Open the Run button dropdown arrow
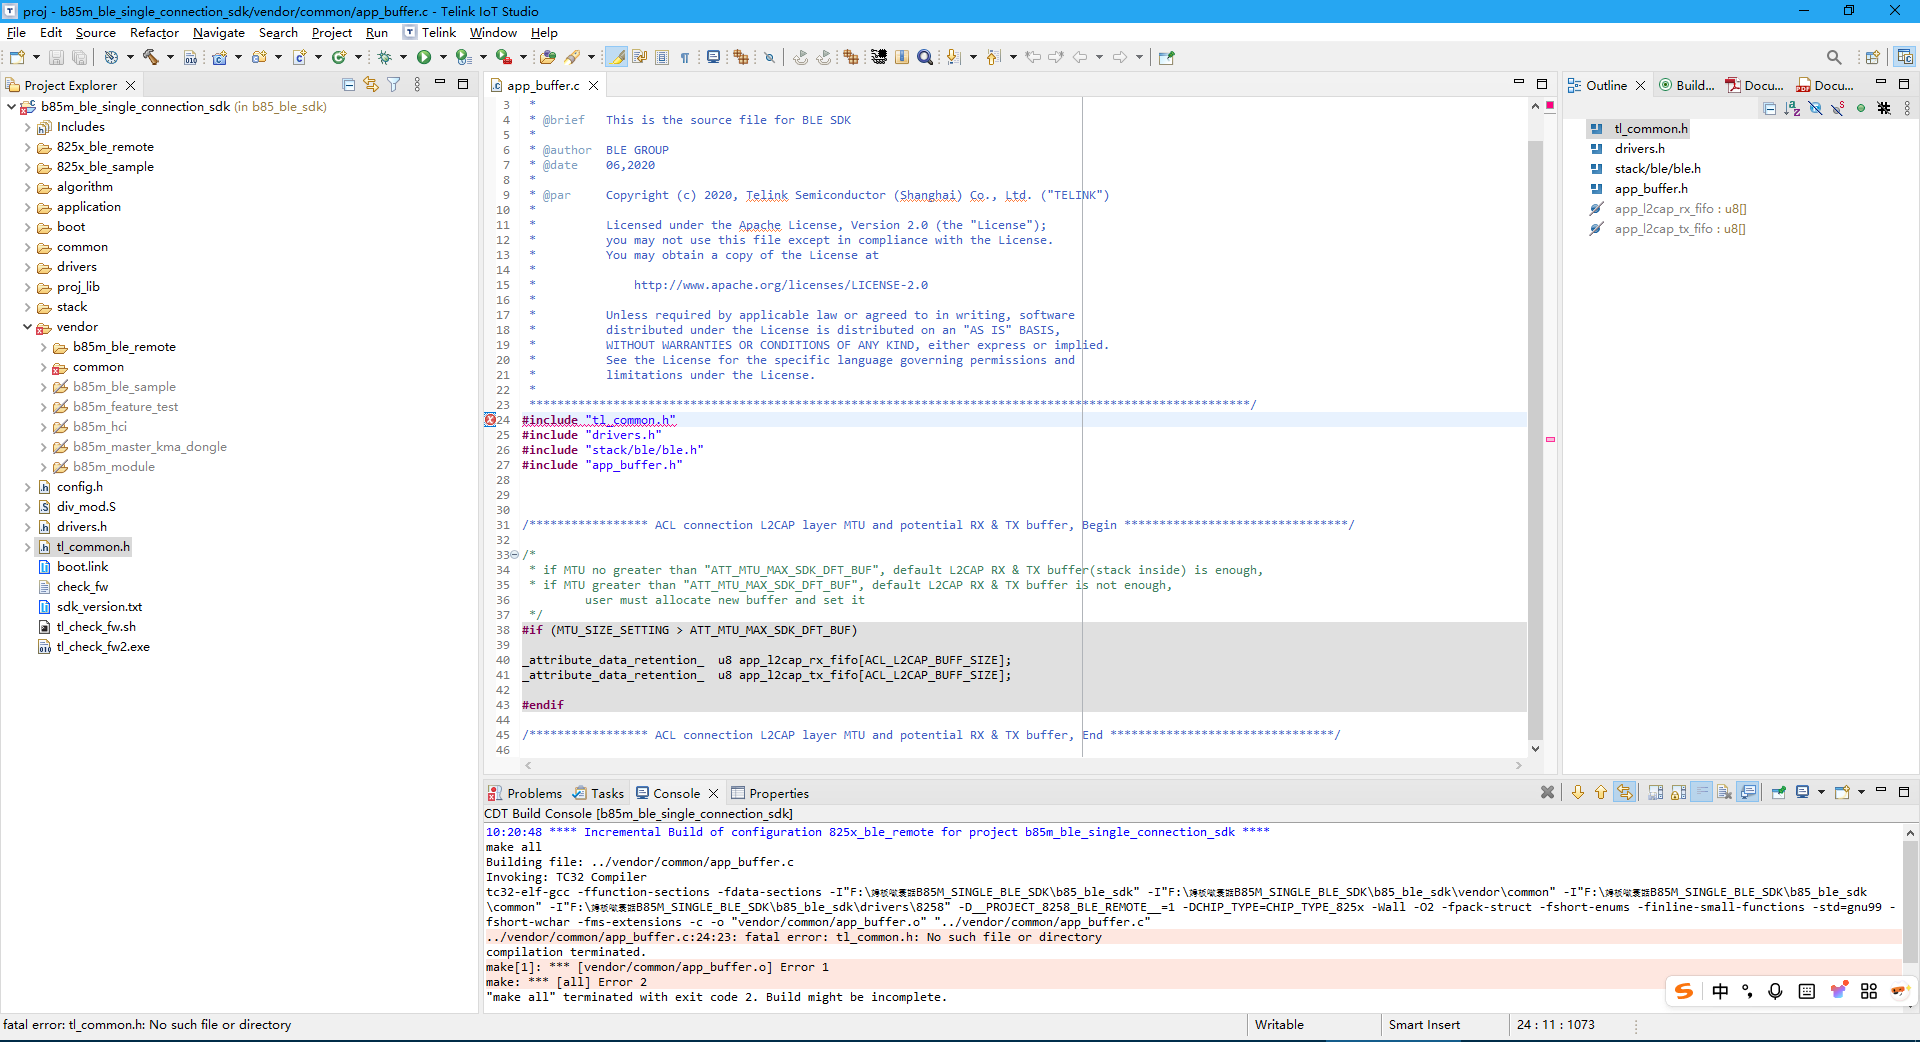Screen dimensions: 1920x1042 (x=443, y=57)
